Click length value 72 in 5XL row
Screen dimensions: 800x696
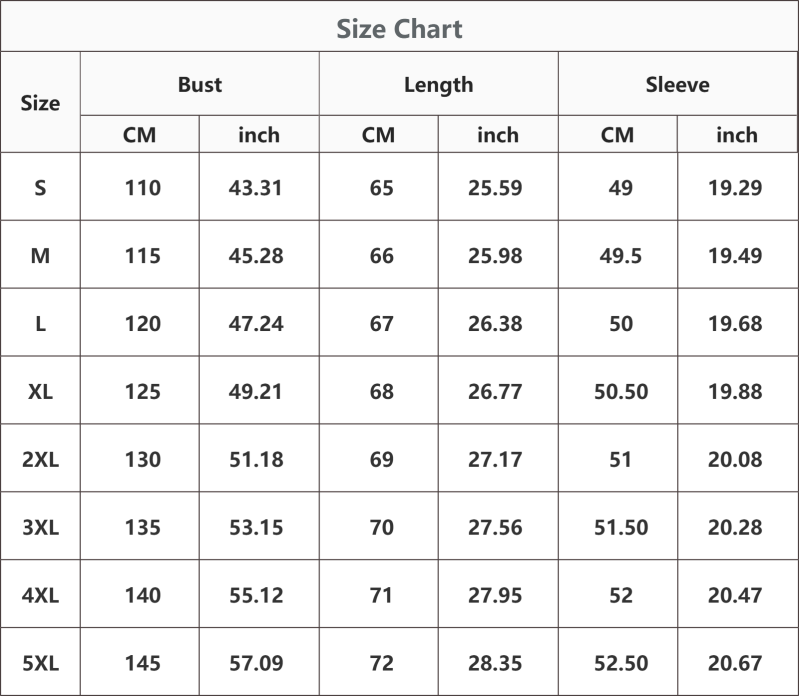tap(382, 663)
